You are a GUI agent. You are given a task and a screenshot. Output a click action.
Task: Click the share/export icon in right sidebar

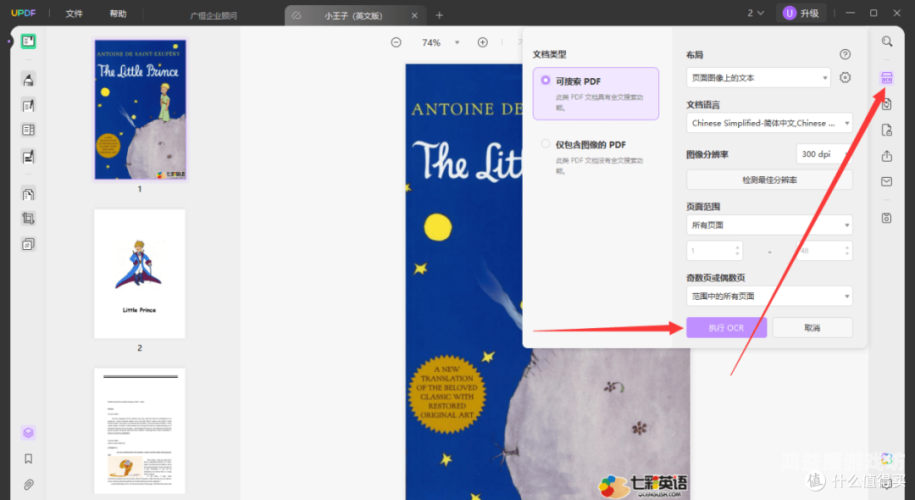pyautogui.click(x=886, y=156)
